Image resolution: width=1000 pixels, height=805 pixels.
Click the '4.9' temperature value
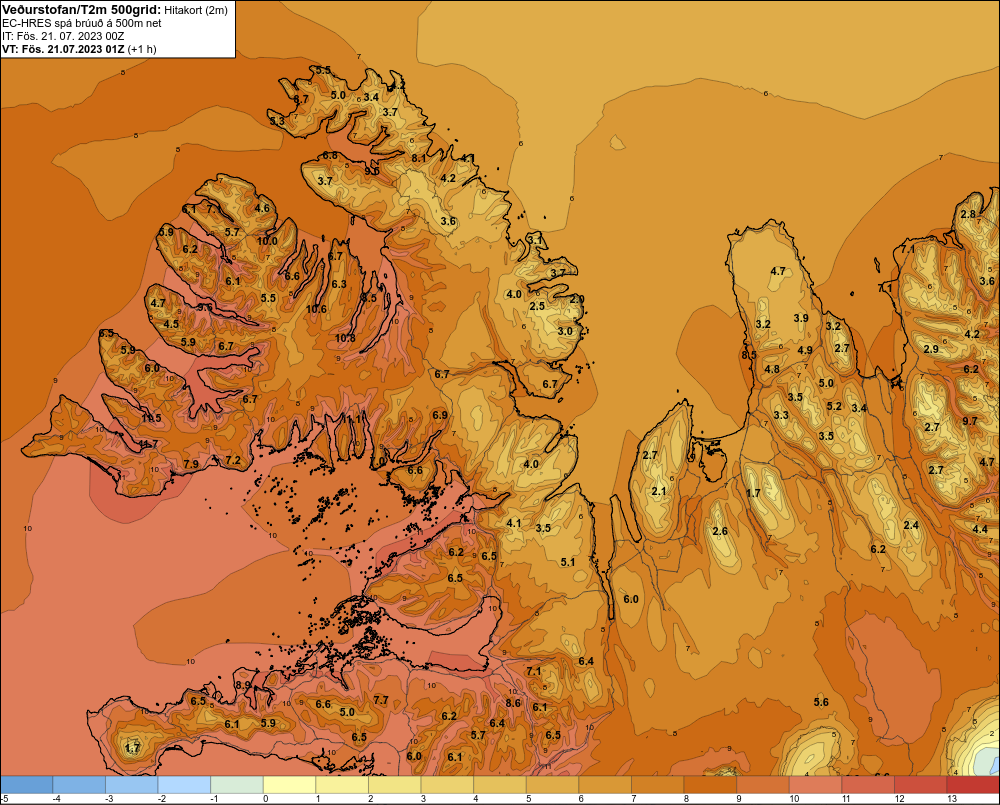point(805,350)
